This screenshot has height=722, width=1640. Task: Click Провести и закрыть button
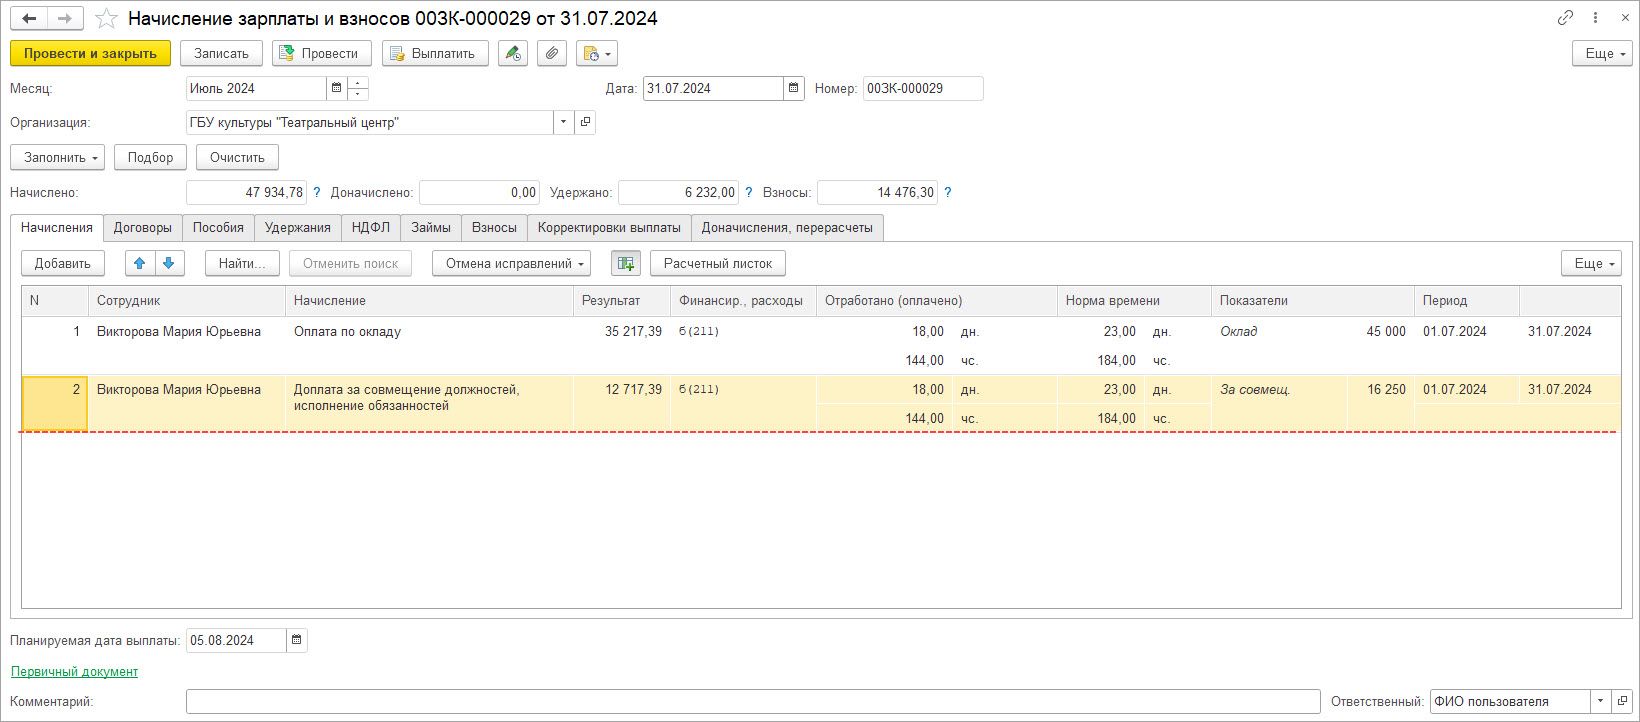click(x=90, y=53)
